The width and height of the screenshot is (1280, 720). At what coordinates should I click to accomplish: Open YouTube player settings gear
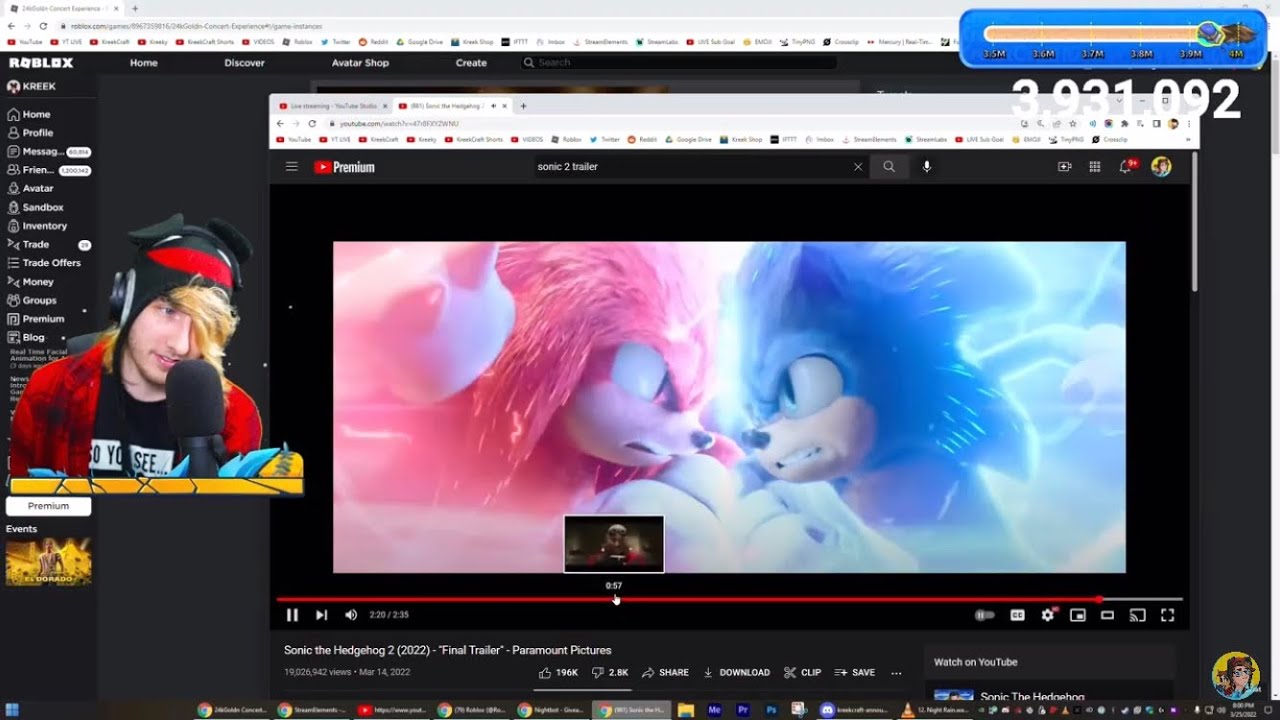[1047, 615]
